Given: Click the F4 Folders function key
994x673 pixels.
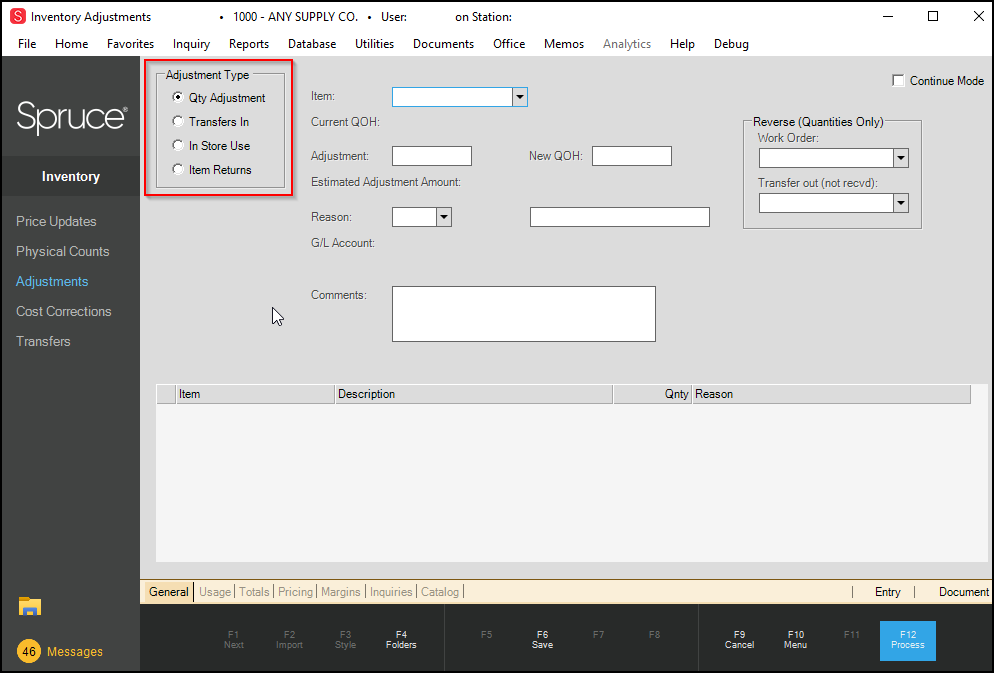Looking at the screenshot, I should coord(401,639).
